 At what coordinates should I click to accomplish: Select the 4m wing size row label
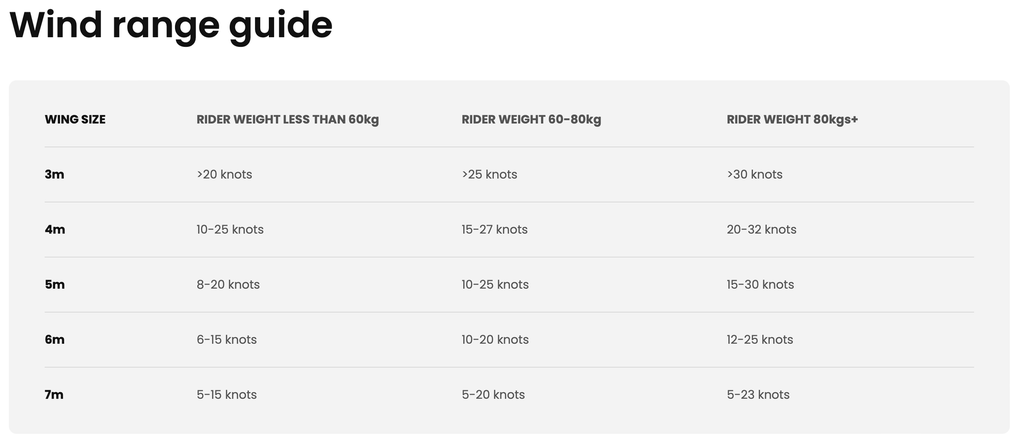(55, 229)
